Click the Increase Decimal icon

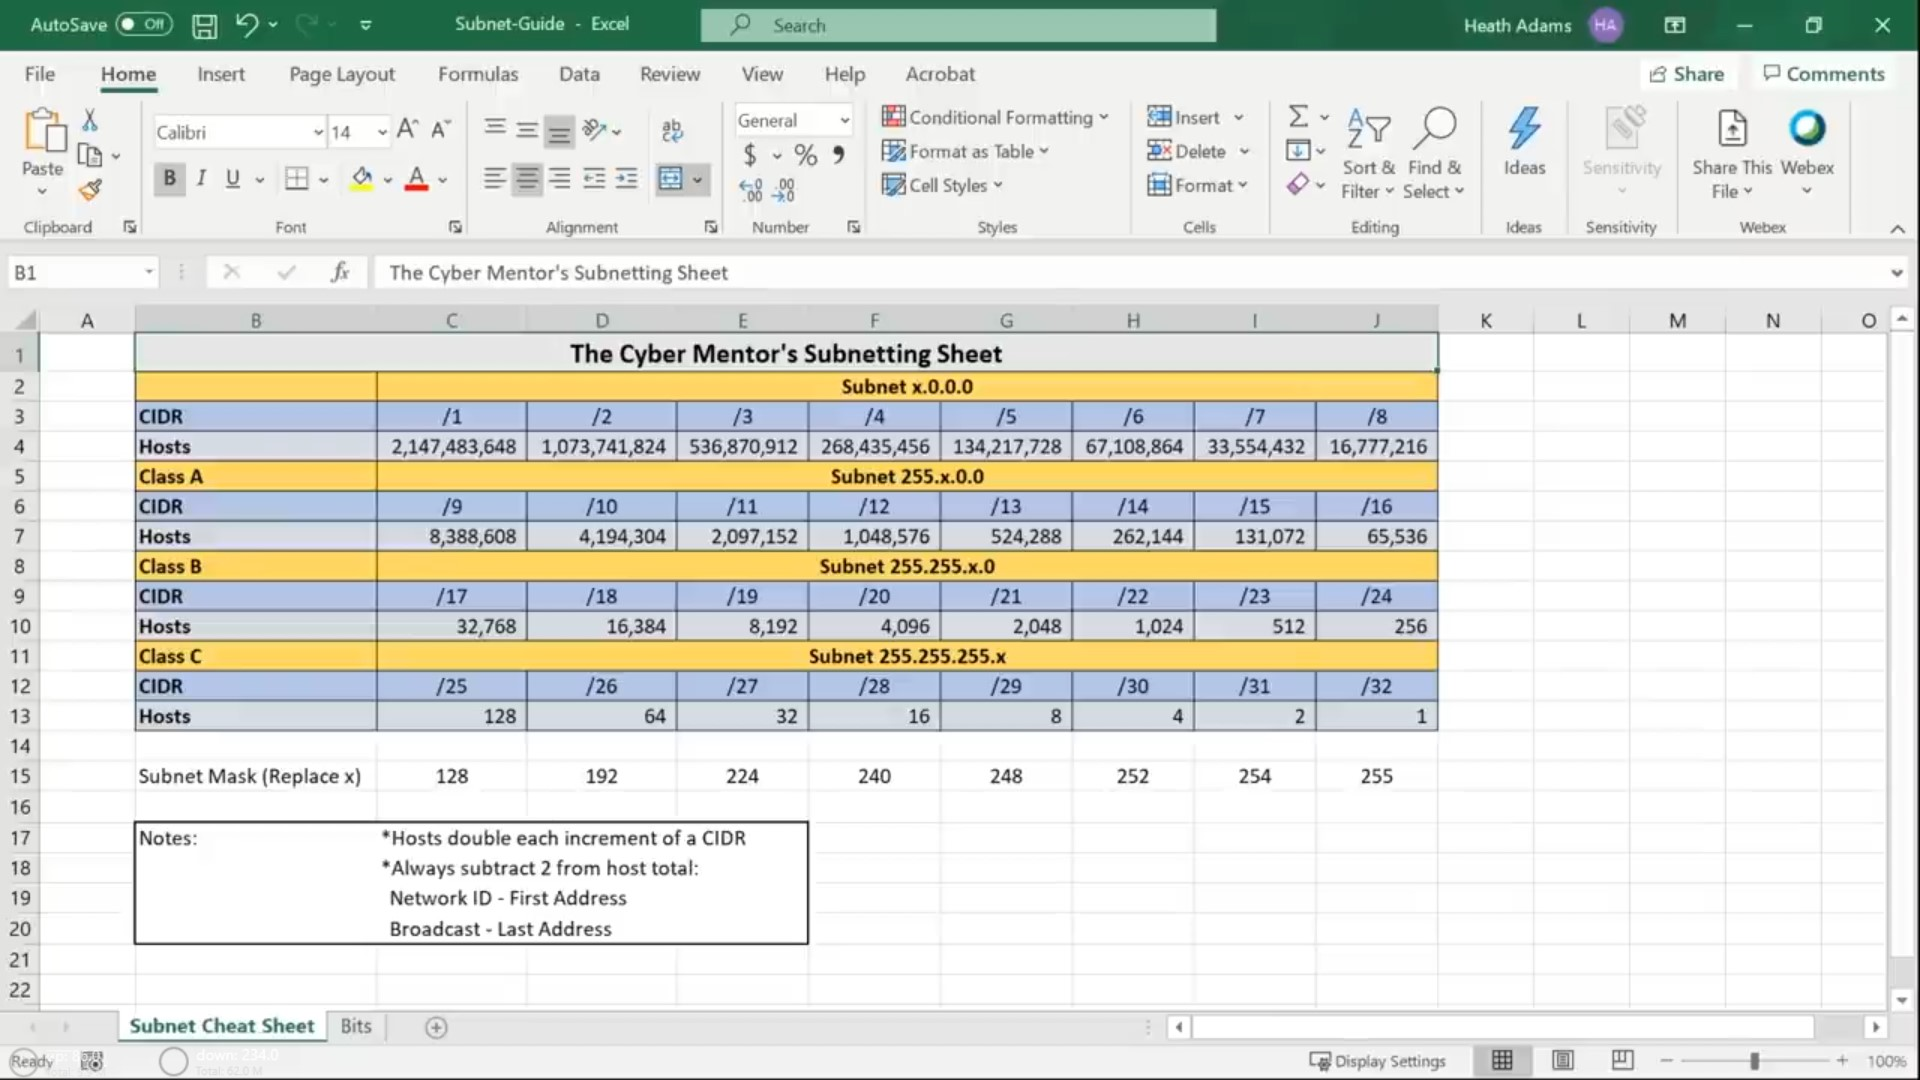[x=750, y=190]
